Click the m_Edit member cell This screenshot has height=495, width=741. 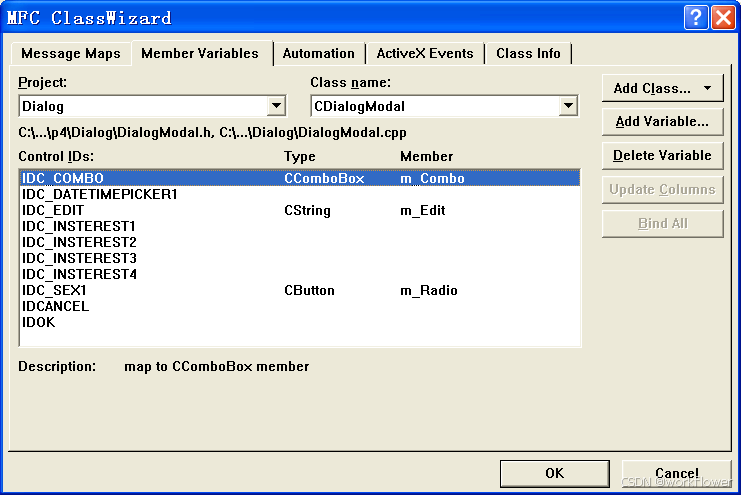point(422,210)
